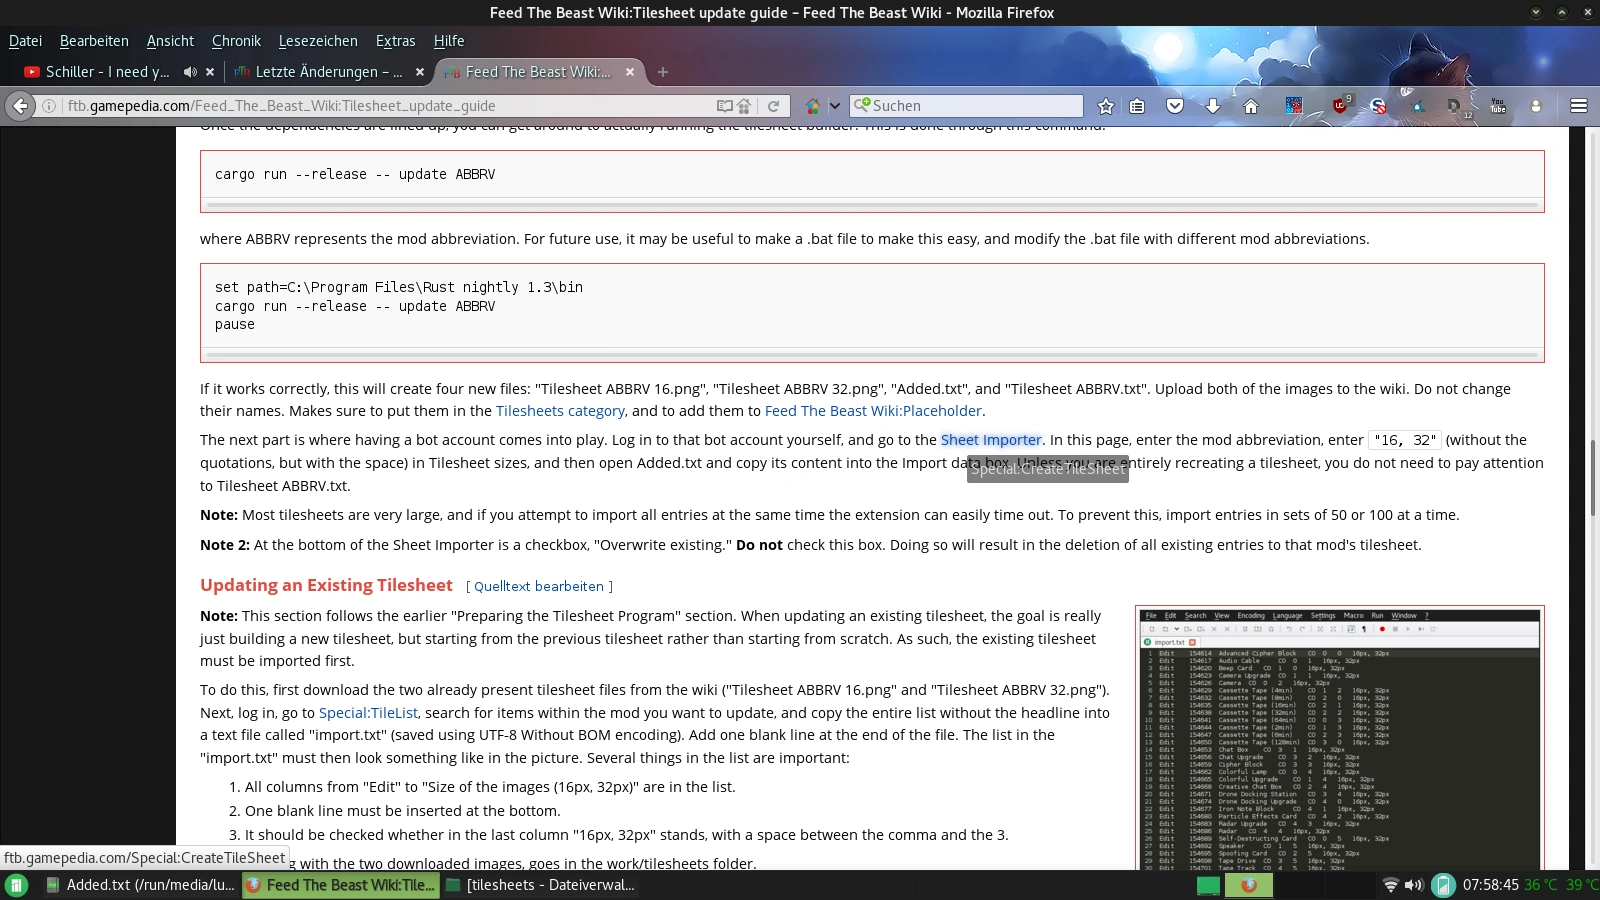Open Feed The Beast Wiki:Placeholder link
1600x900 pixels.
[x=873, y=411]
